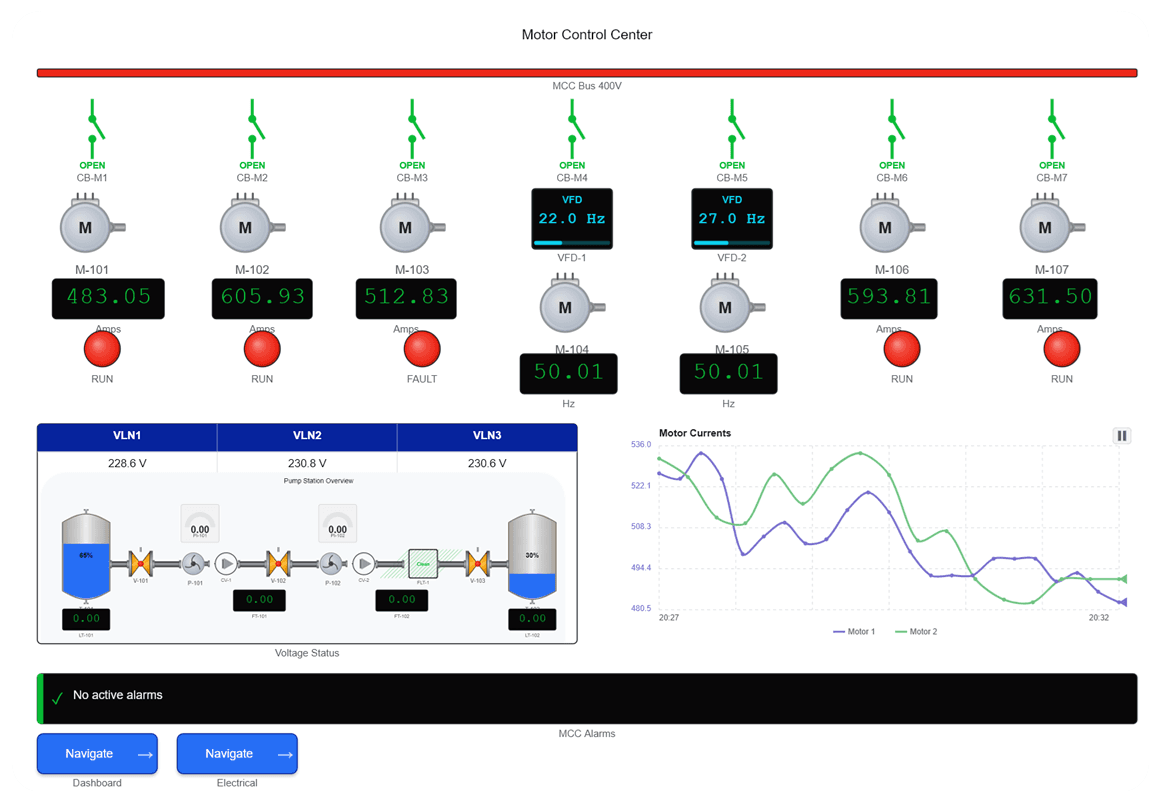This screenshot has height=791, width=1159.
Task: Click the 605.93 Amps readout
Action: [x=262, y=299]
